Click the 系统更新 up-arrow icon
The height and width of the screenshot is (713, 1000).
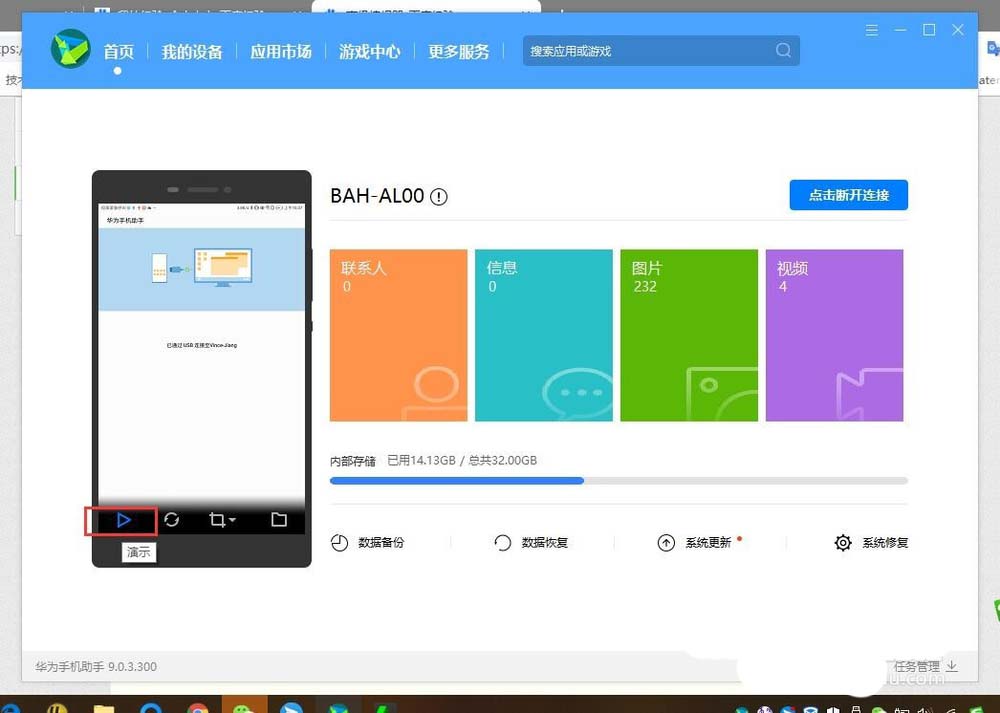[666, 543]
